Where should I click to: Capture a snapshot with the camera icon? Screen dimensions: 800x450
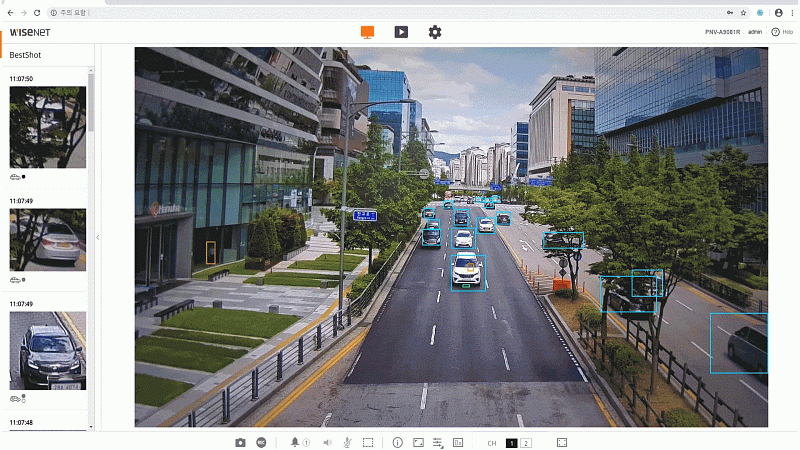pyautogui.click(x=240, y=442)
